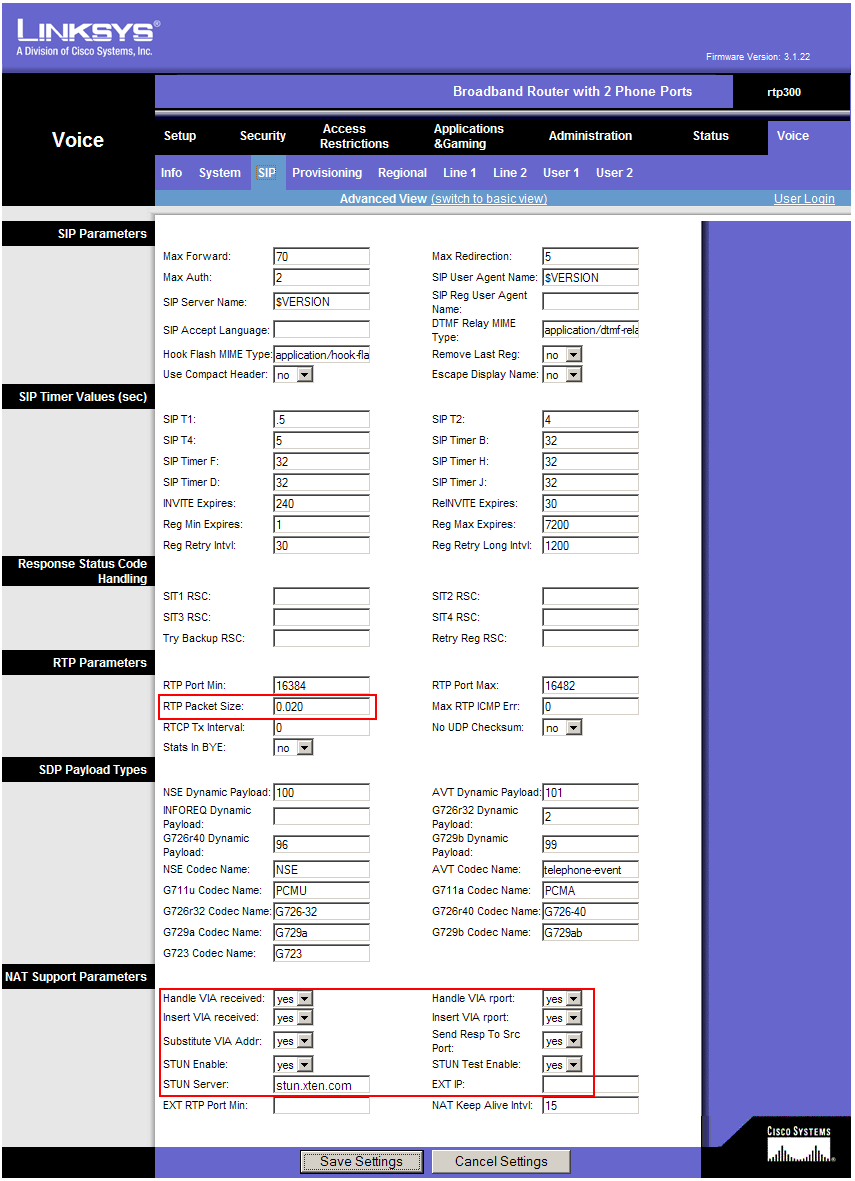Switch to the Regional tab
This screenshot has height=1181, width=855.
click(402, 172)
